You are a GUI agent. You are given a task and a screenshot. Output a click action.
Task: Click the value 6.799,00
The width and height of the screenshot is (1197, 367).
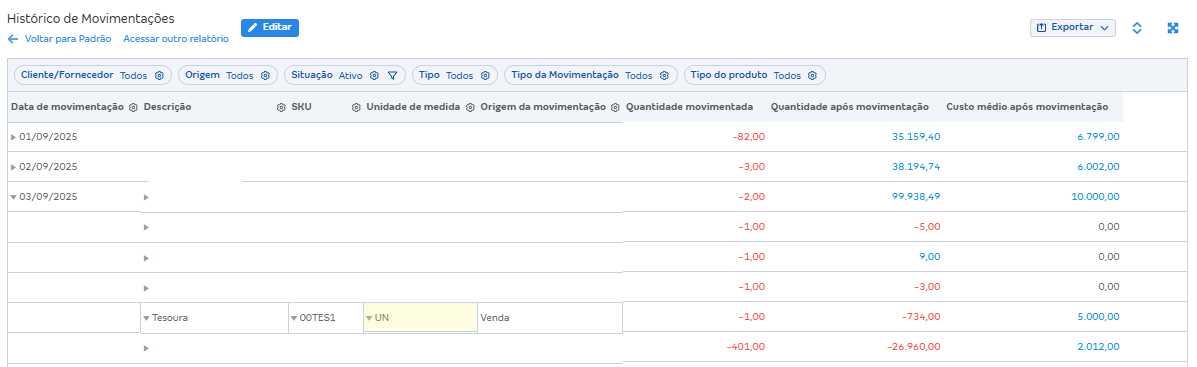(1098, 137)
